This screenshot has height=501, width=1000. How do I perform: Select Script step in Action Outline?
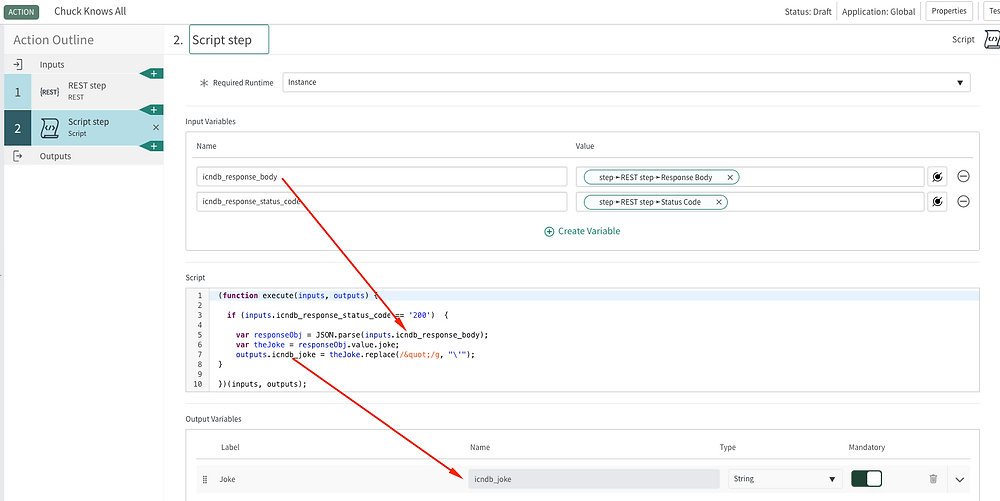pyautogui.click(x=84, y=127)
